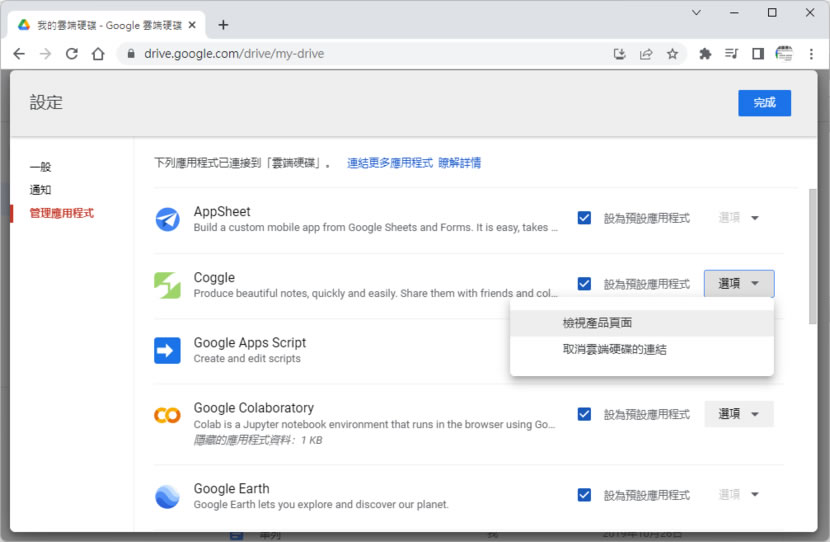Expand the 選項 dropdown for Google Colaboratory
The image size is (830, 542).
coord(738,414)
